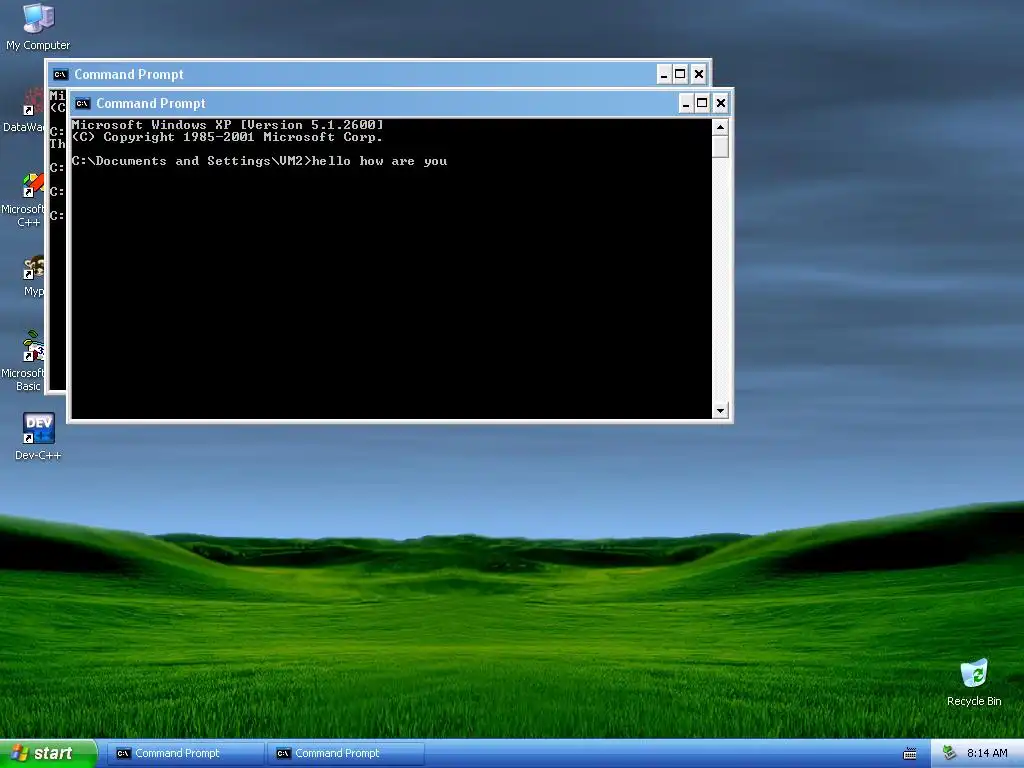Maximize the front Command Prompt window
1024x768 pixels.
coord(702,103)
